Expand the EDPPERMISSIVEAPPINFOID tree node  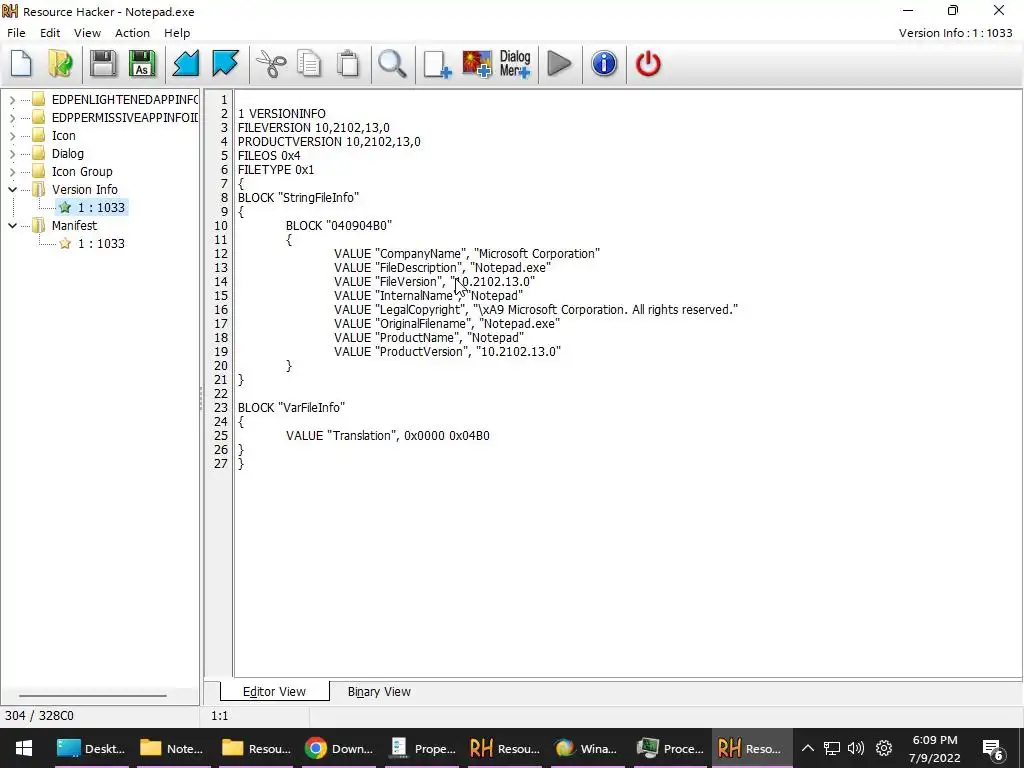pos(12,118)
